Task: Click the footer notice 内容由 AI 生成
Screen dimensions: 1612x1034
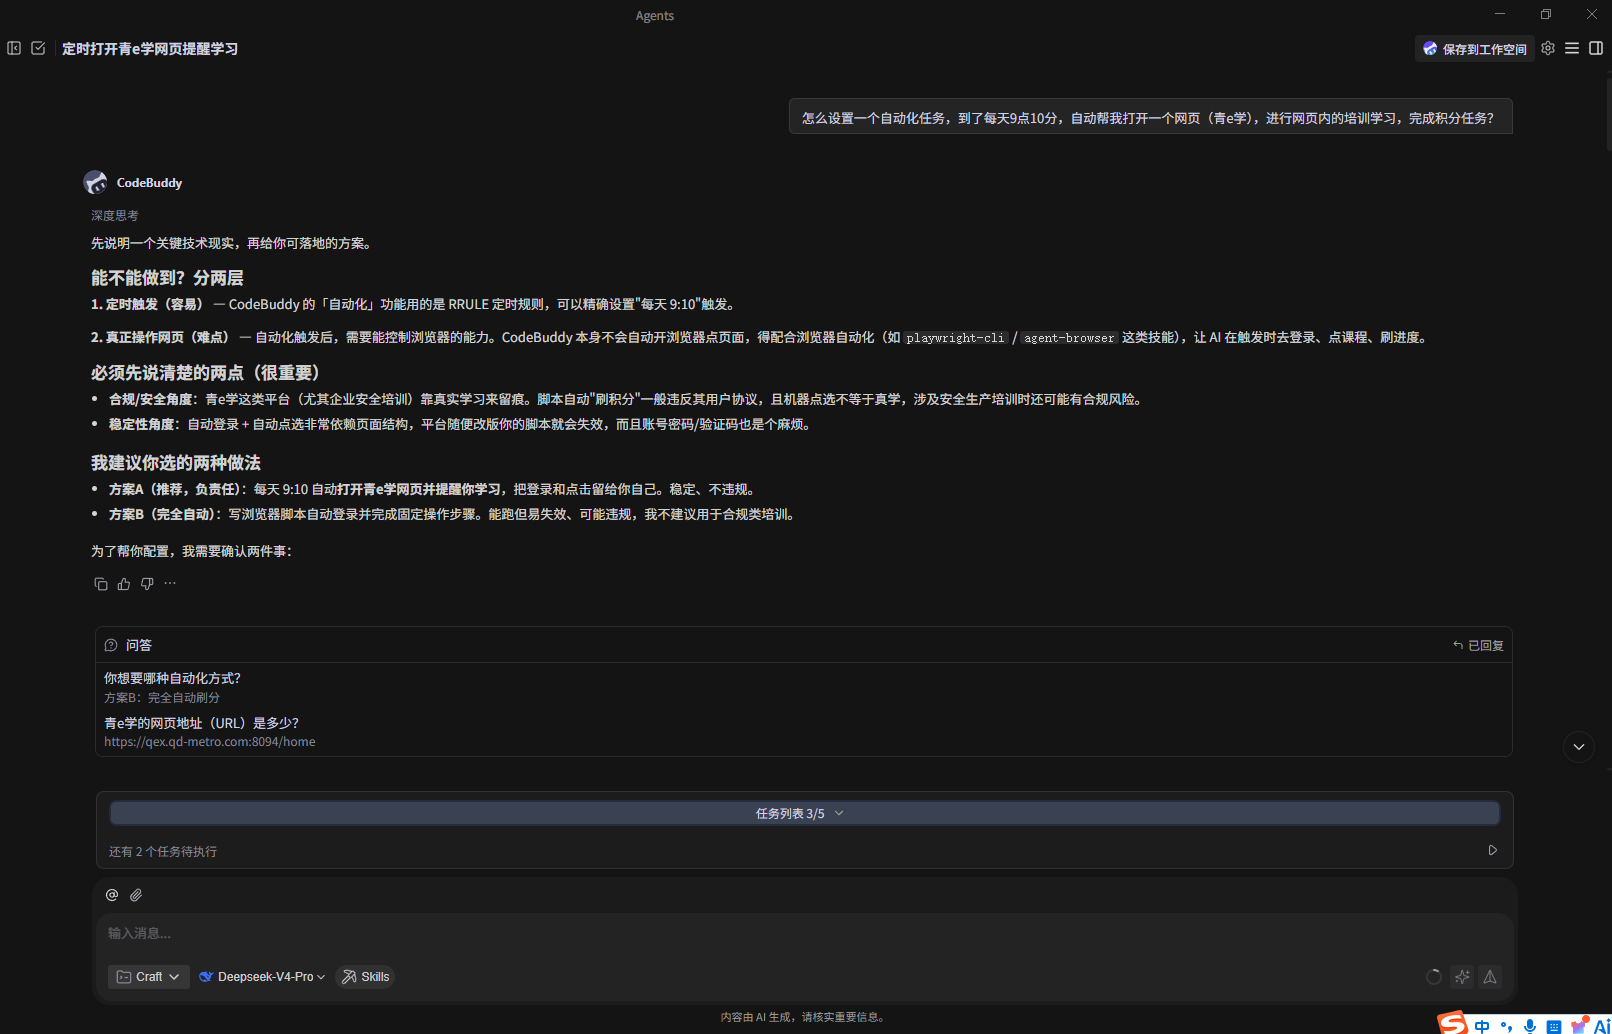Action: click(805, 1017)
